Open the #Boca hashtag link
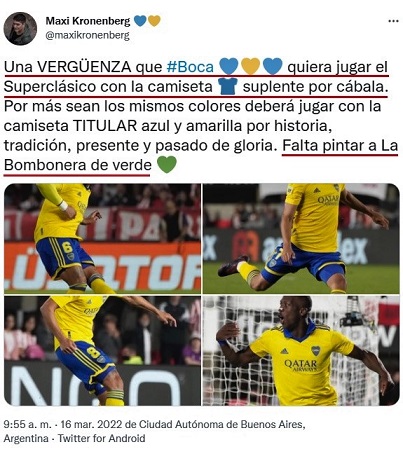Image resolution: width=403 pixels, height=454 pixels. click(x=190, y=67)
